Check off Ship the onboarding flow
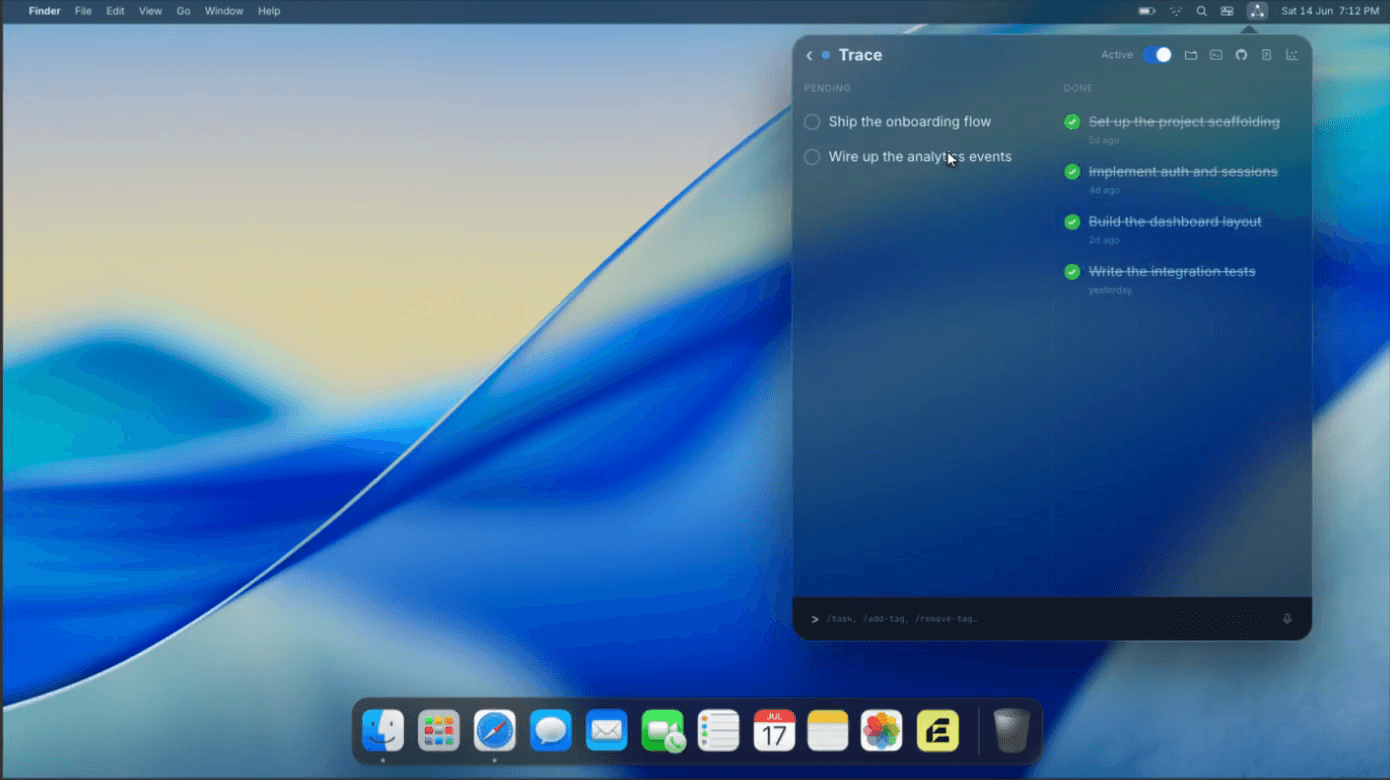Viewport: 1390px width, 780px height. tap(812, 122)
